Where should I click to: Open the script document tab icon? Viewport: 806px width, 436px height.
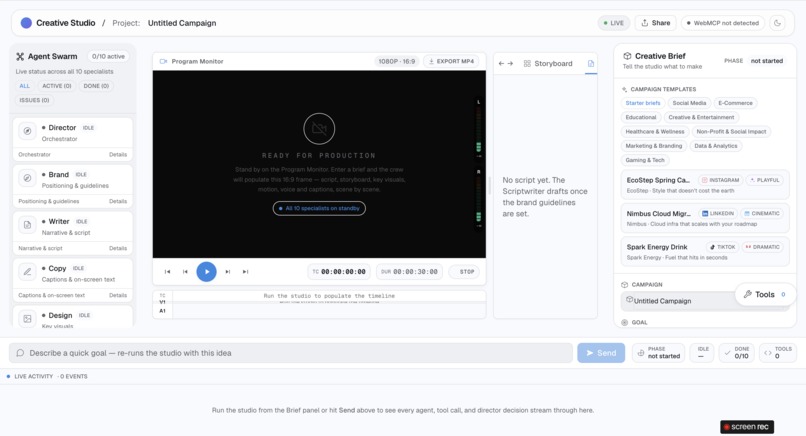pos(591,64)
